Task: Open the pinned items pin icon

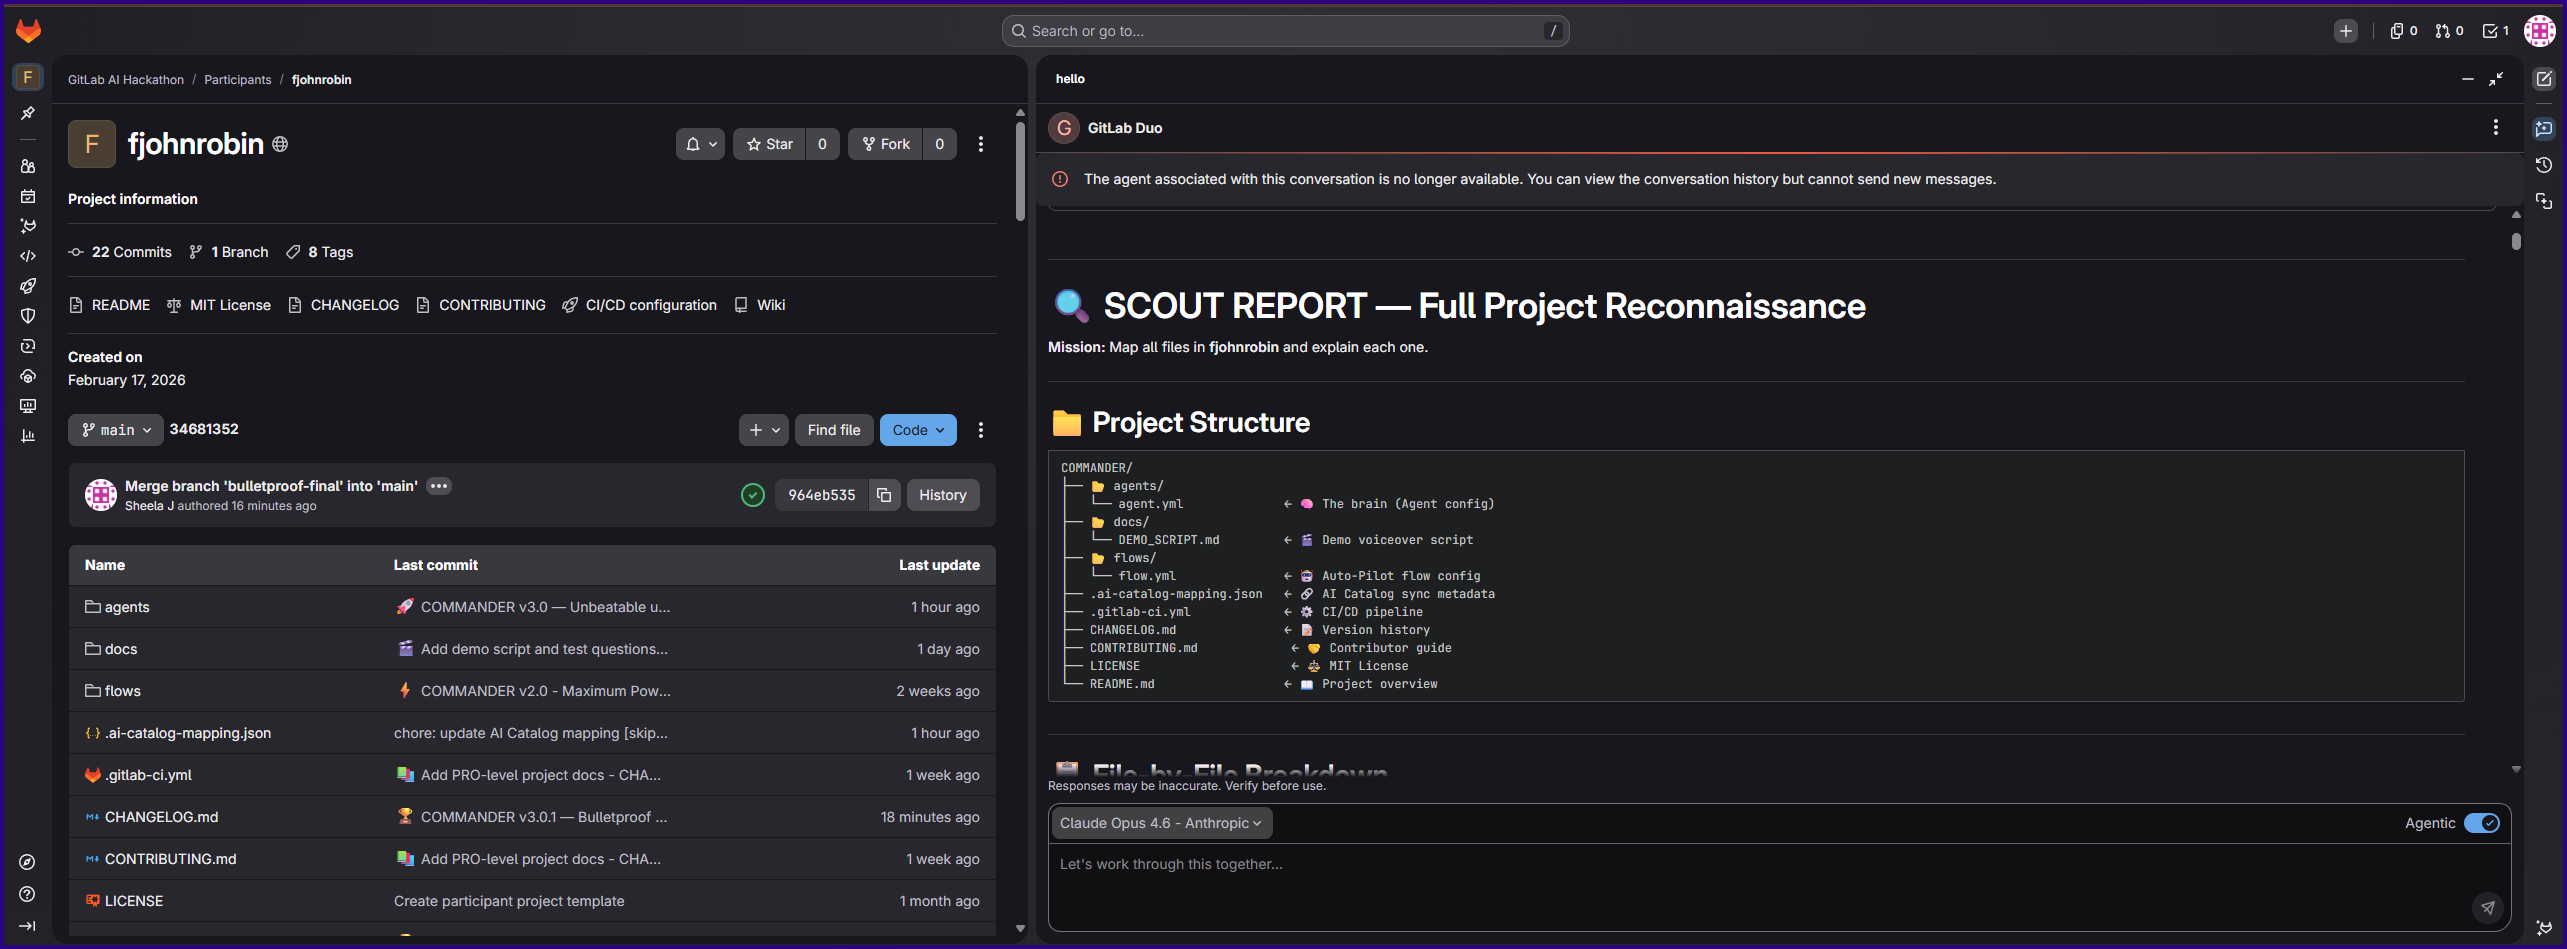Action: click(28, 113)
